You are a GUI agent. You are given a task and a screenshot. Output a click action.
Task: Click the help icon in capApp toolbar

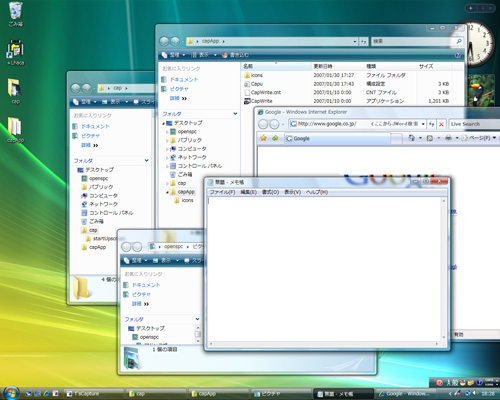click(458, 55)
